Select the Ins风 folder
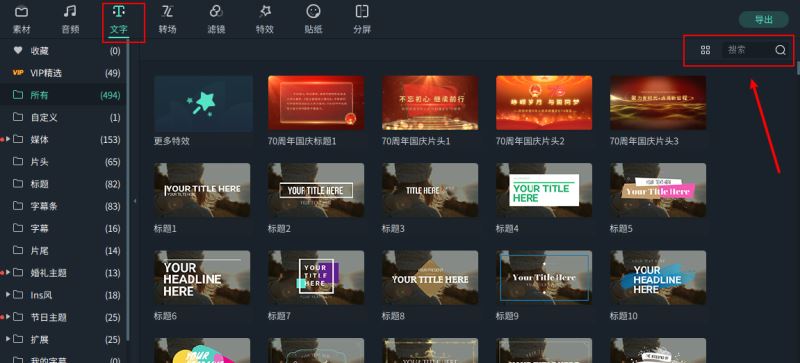Screen dimensions: 800x363 [63, 295]
